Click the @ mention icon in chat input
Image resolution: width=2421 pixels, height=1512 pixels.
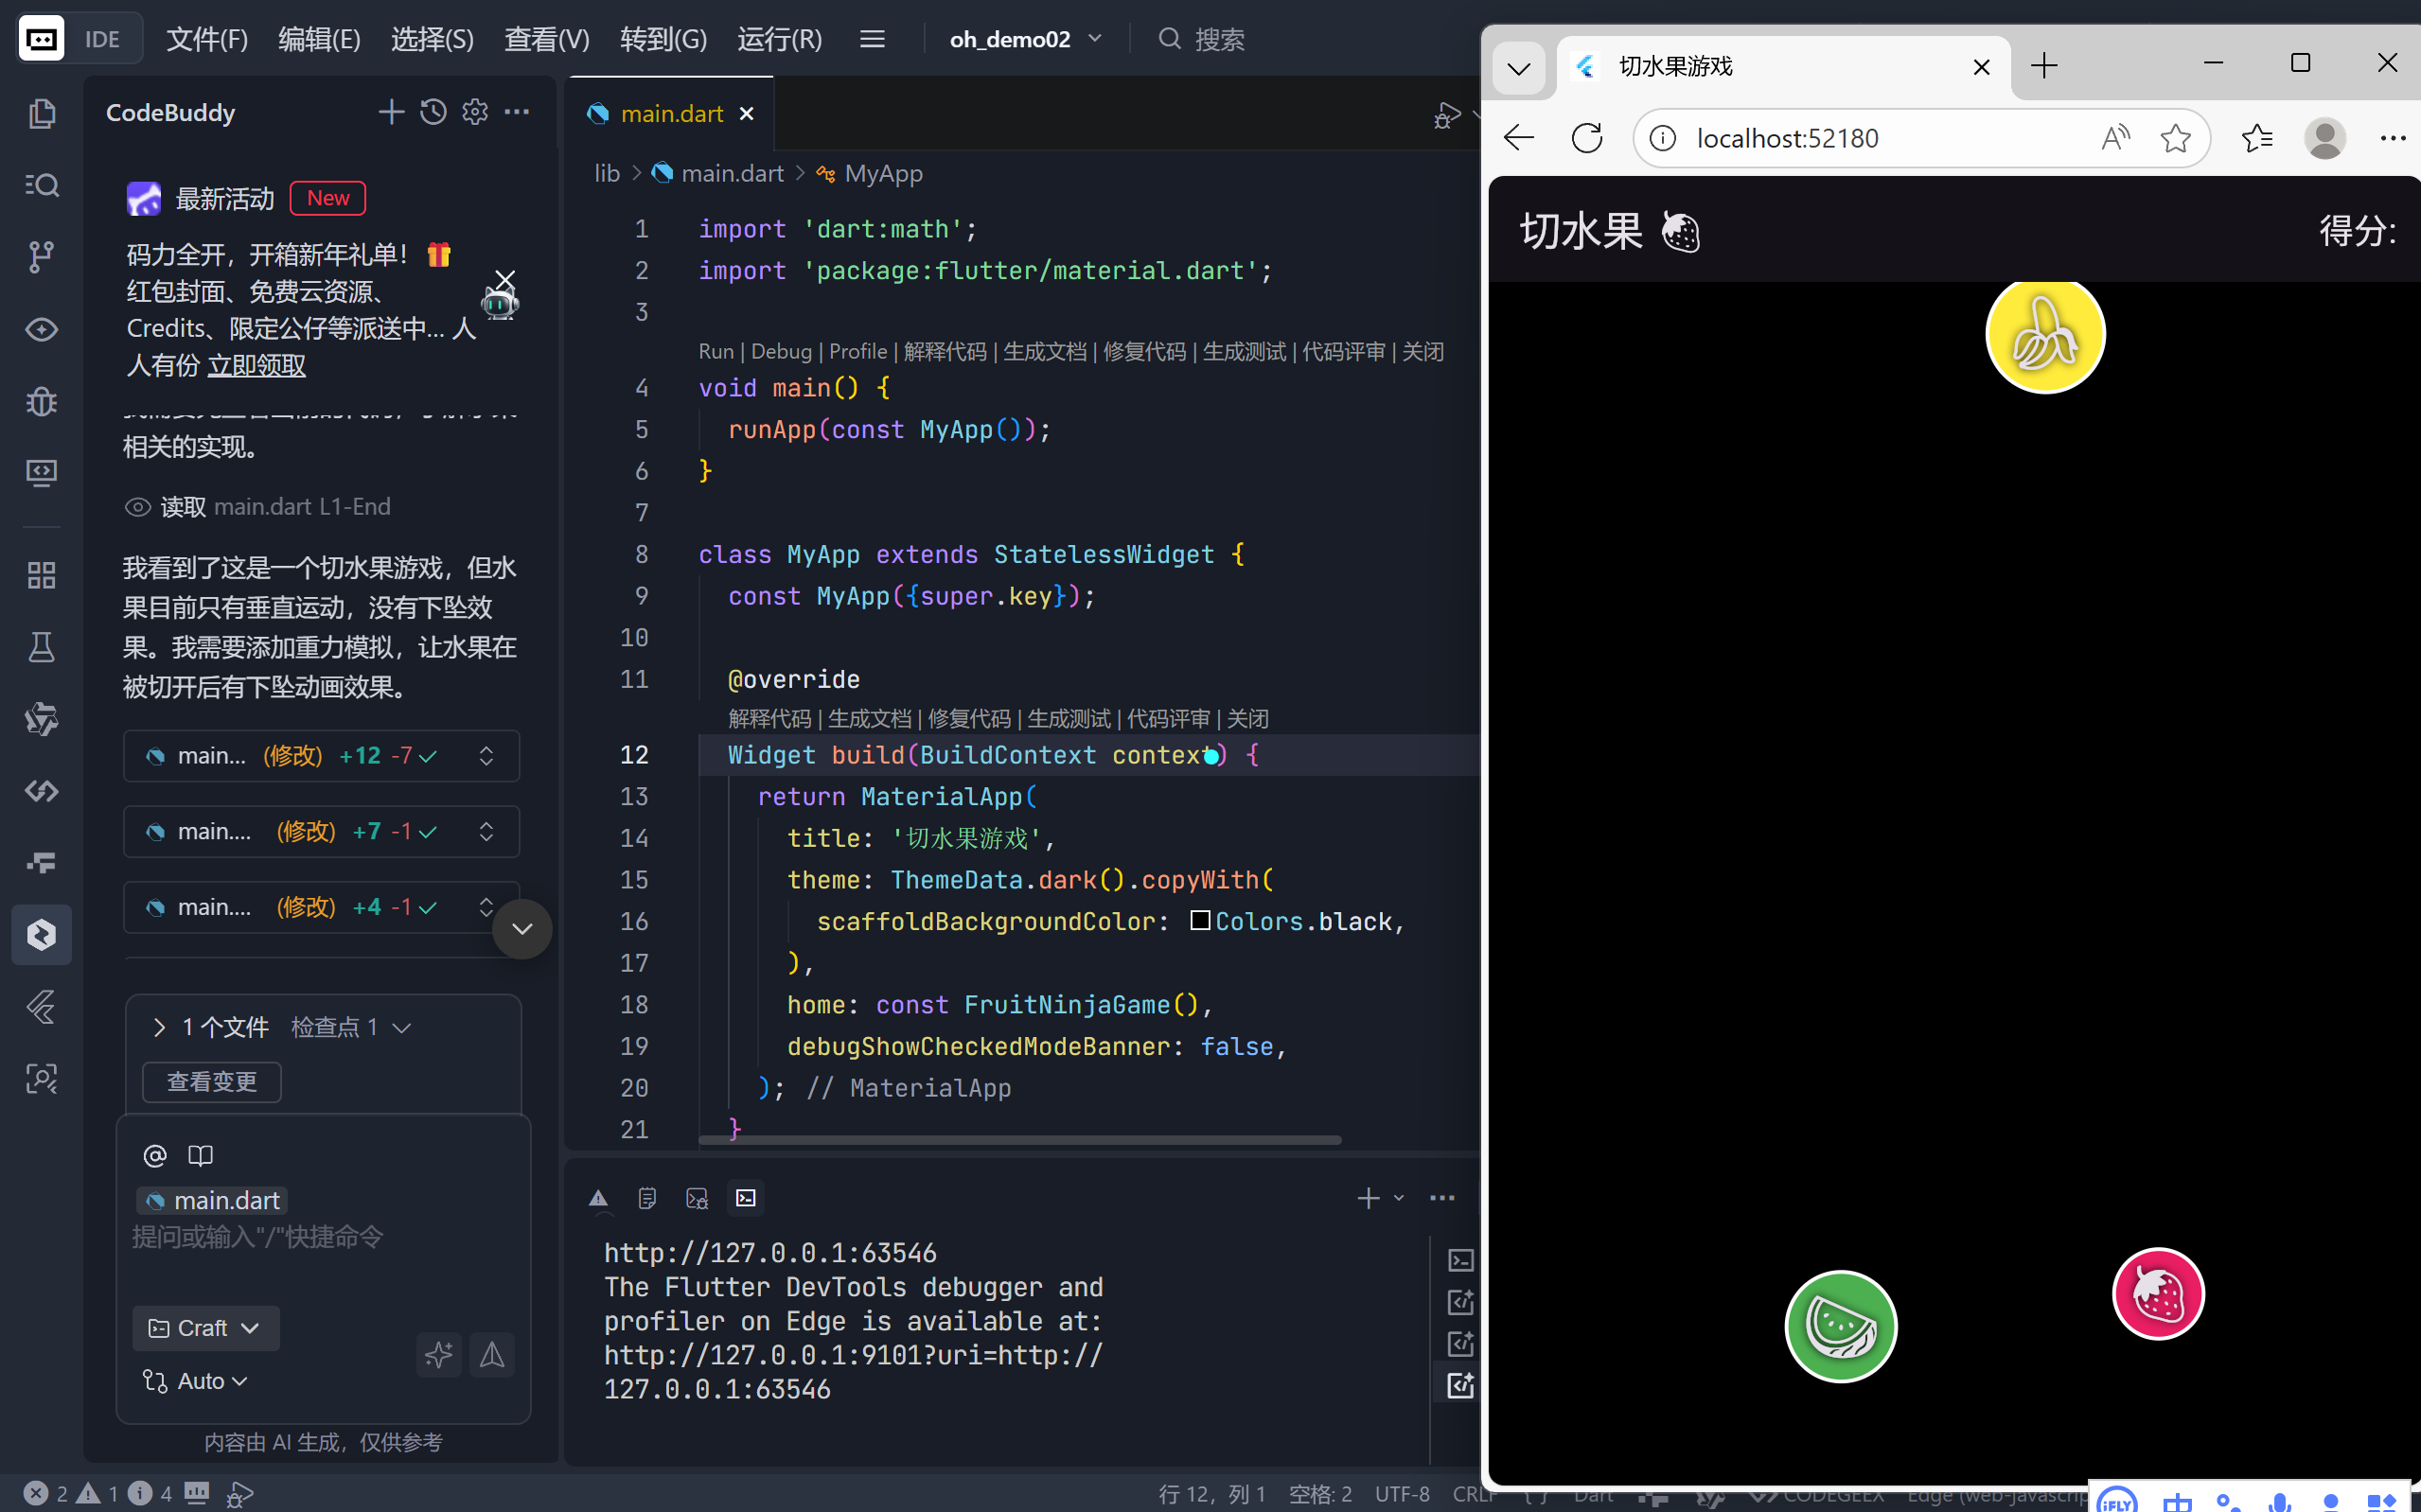[x=154, y=1156]
